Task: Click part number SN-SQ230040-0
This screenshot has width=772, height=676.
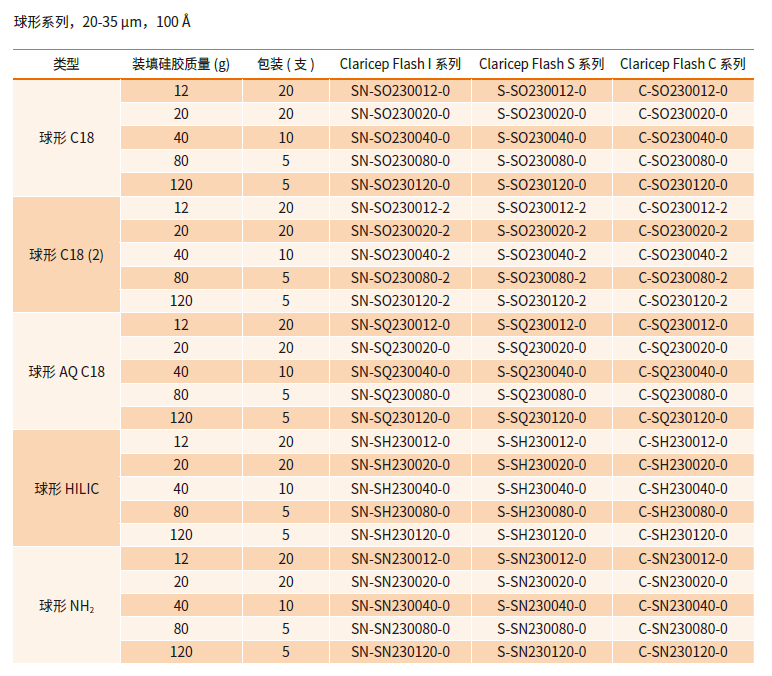Action: pos(400,372)
